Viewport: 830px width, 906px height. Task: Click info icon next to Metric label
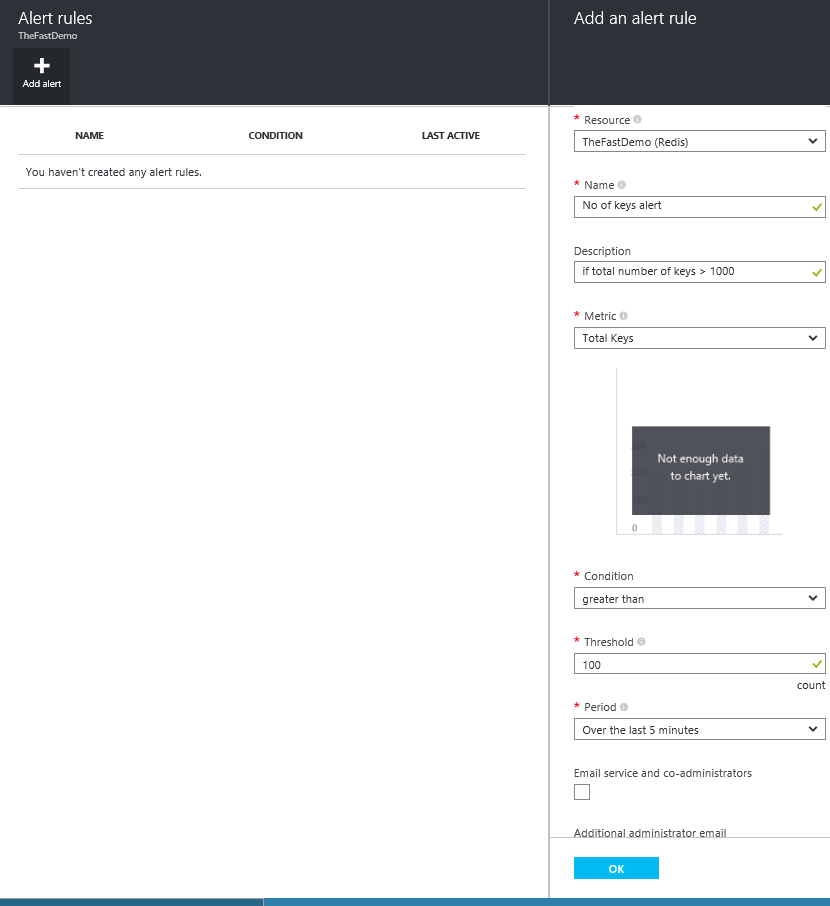pos(623,316)
